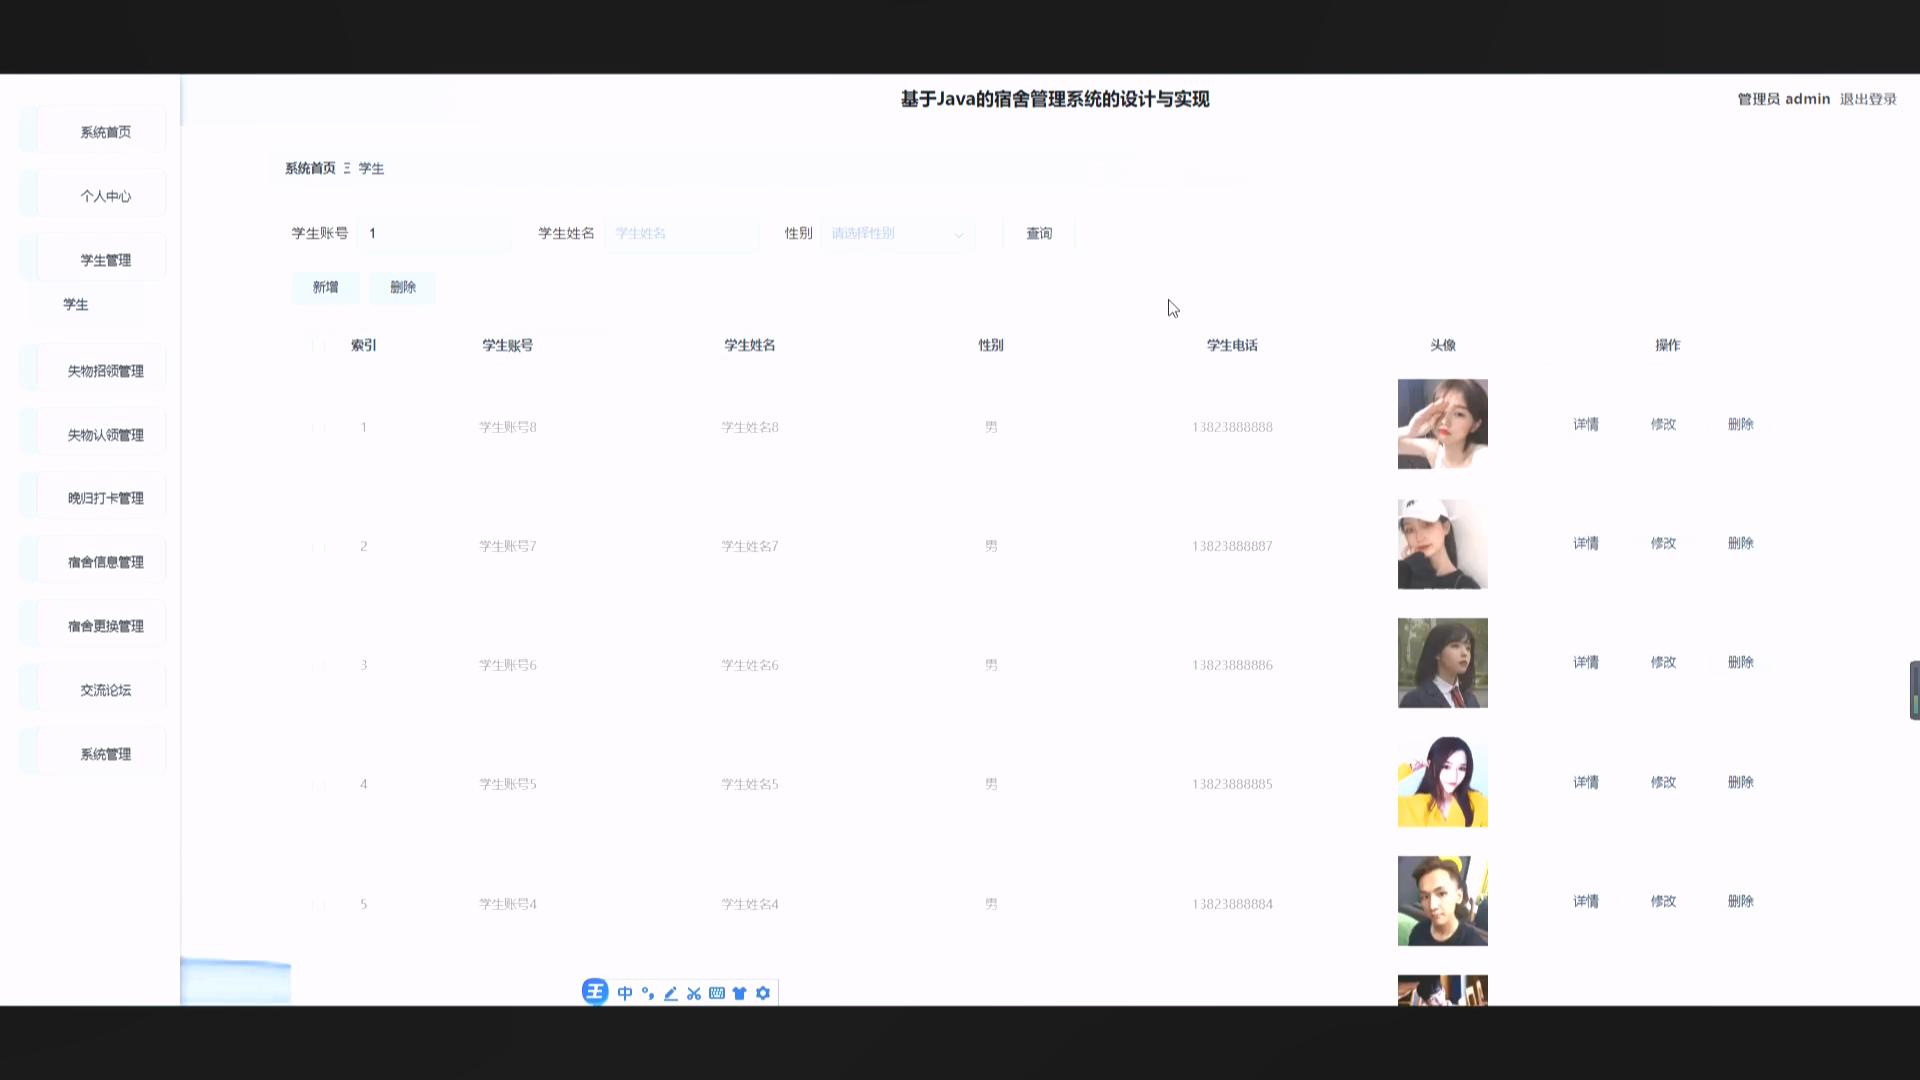This screenshot has height=1080, width=1920.
Task: Click the 查询 search button
Action: [x=1038, y=233]
